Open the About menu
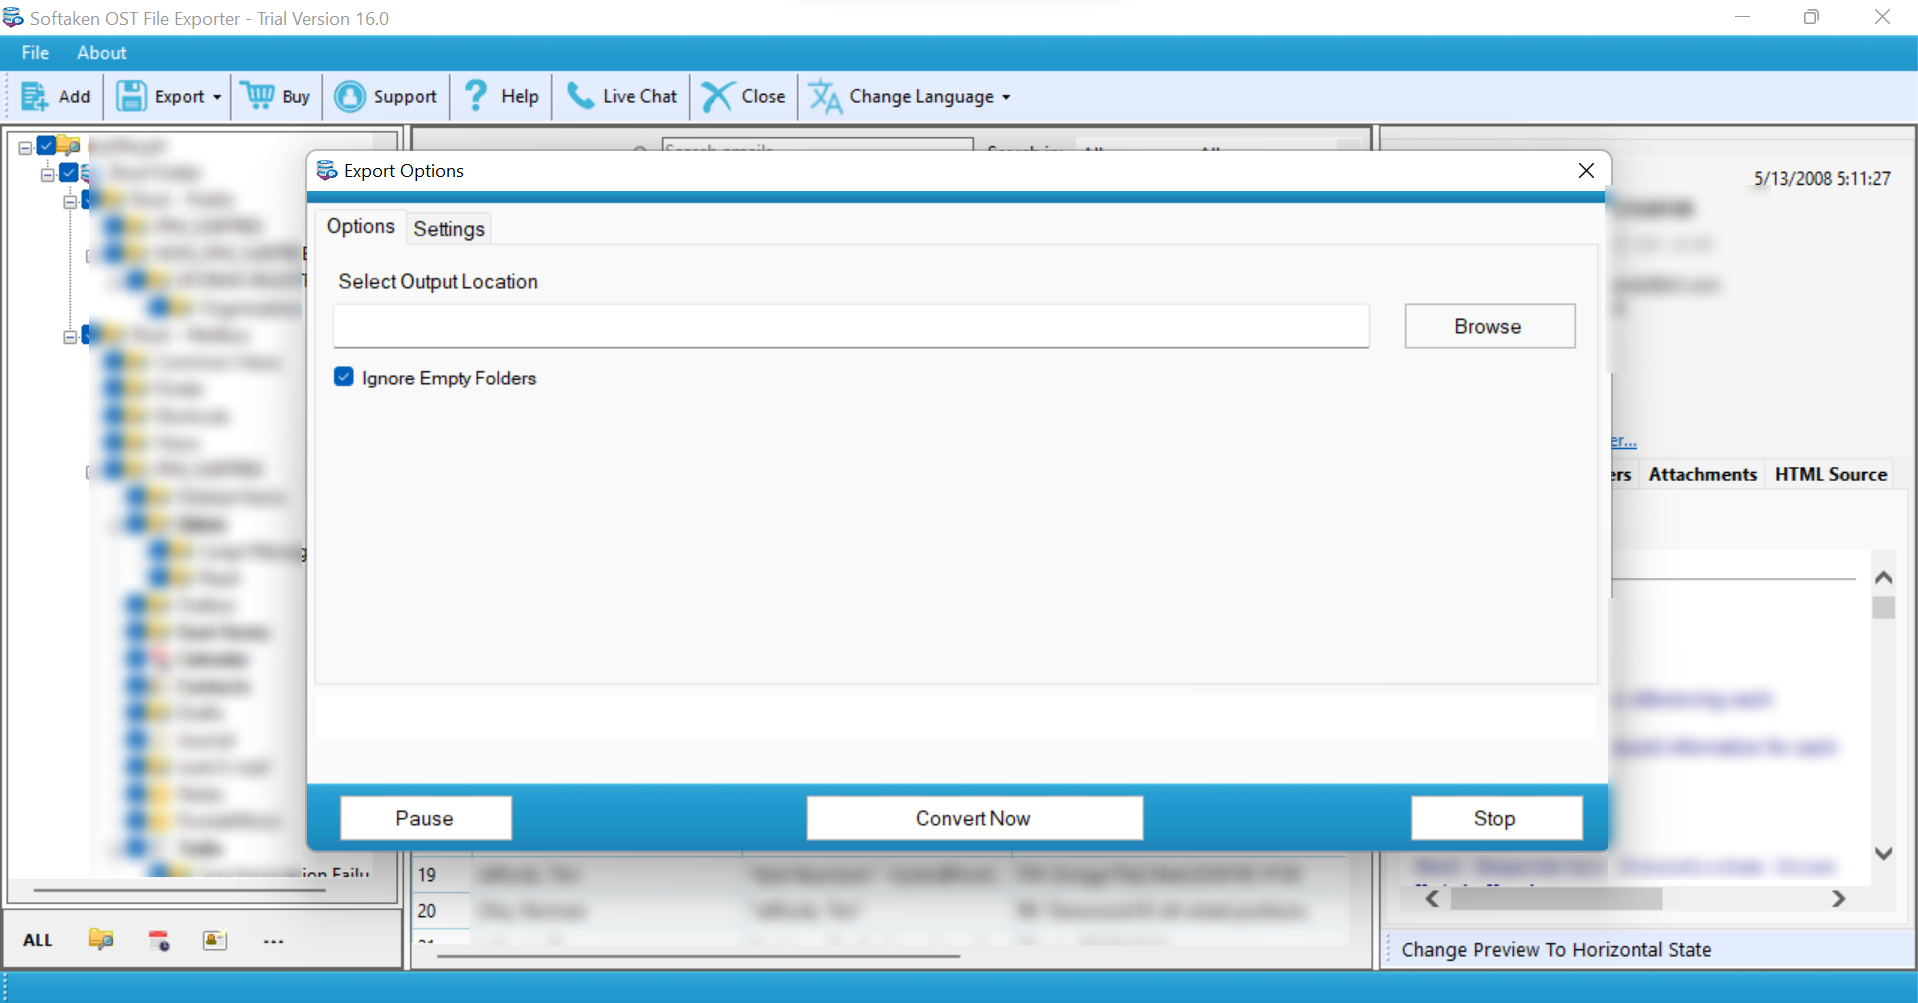 (x=102, y=53)
